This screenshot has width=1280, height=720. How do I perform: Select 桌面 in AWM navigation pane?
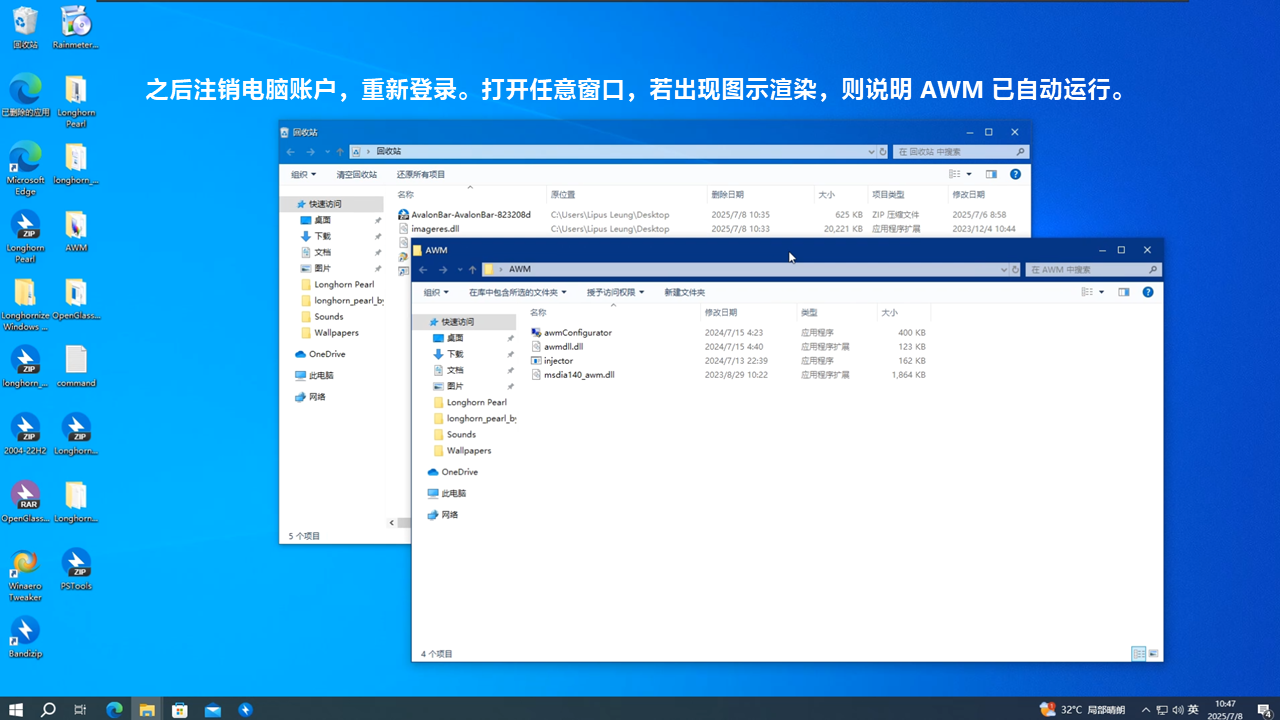tap(454, 338)
